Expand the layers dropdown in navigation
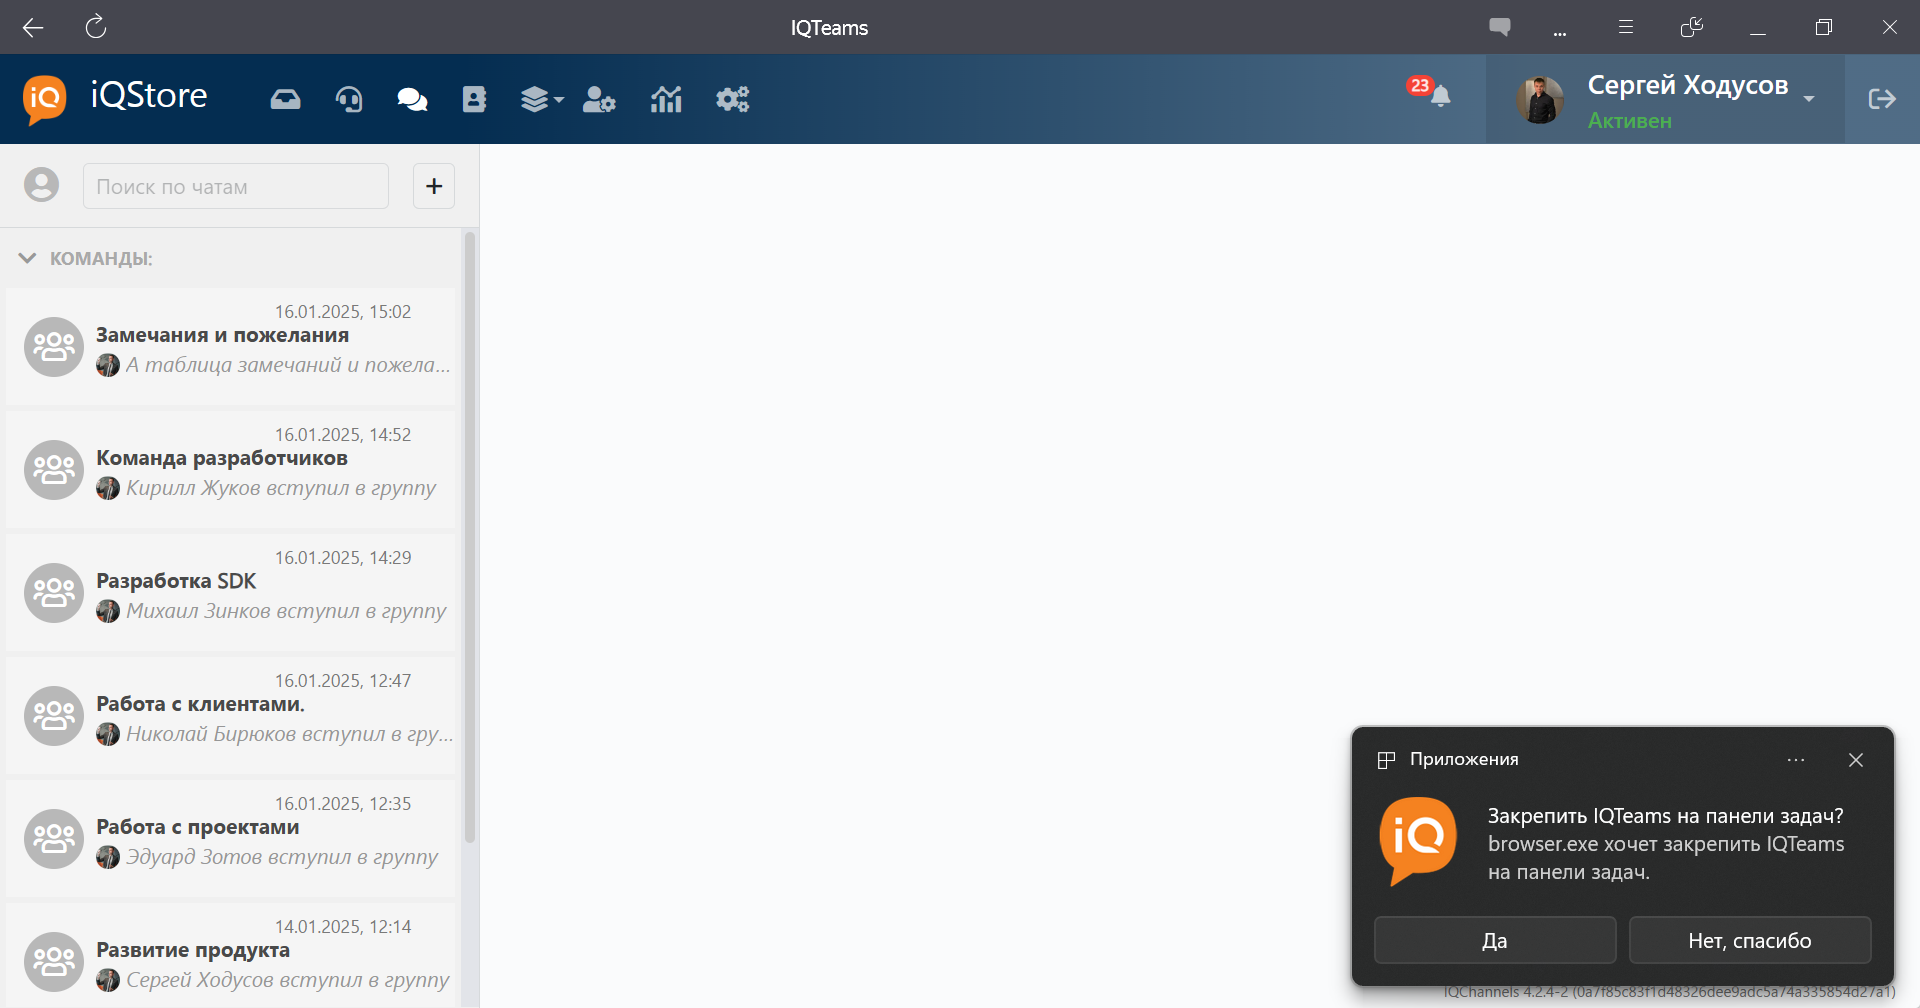This screenshot has width=1920, height=1008. [x=542, y=99]
